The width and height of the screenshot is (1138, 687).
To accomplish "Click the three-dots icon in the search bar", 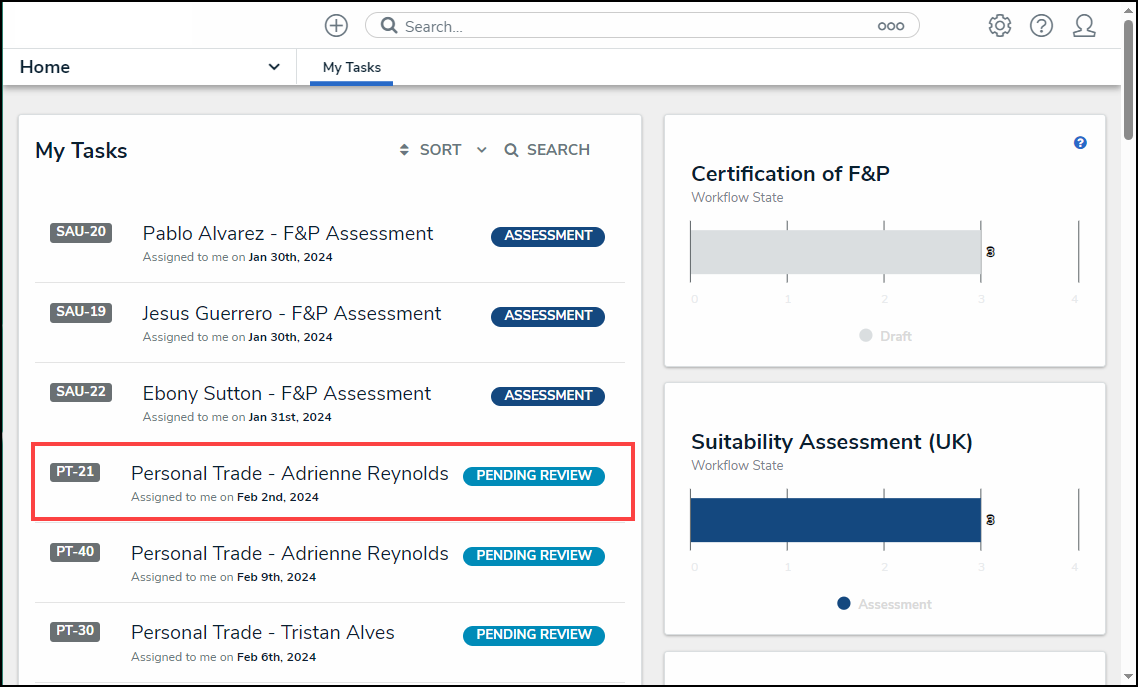I will [x=890, y=27].
